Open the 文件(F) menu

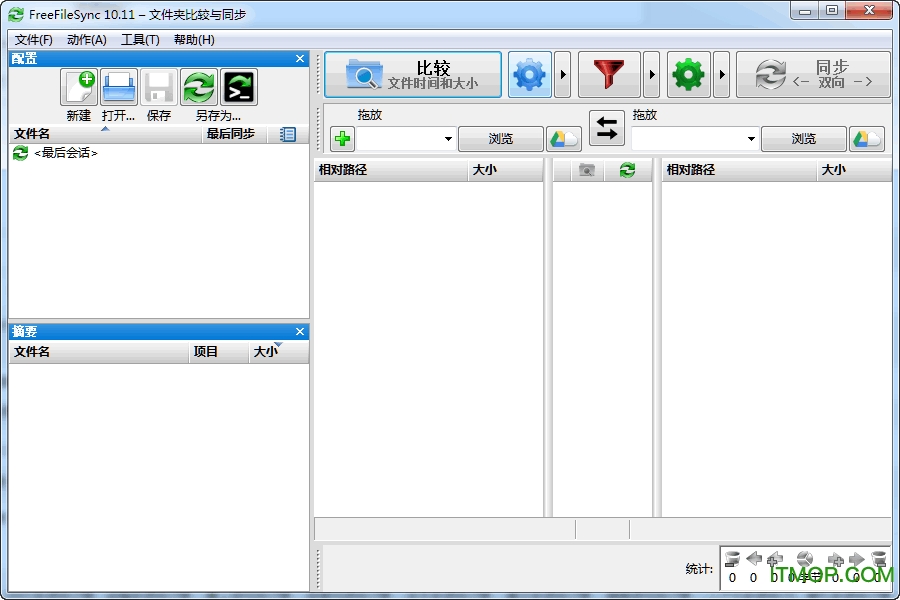click(x=34, y=40)
